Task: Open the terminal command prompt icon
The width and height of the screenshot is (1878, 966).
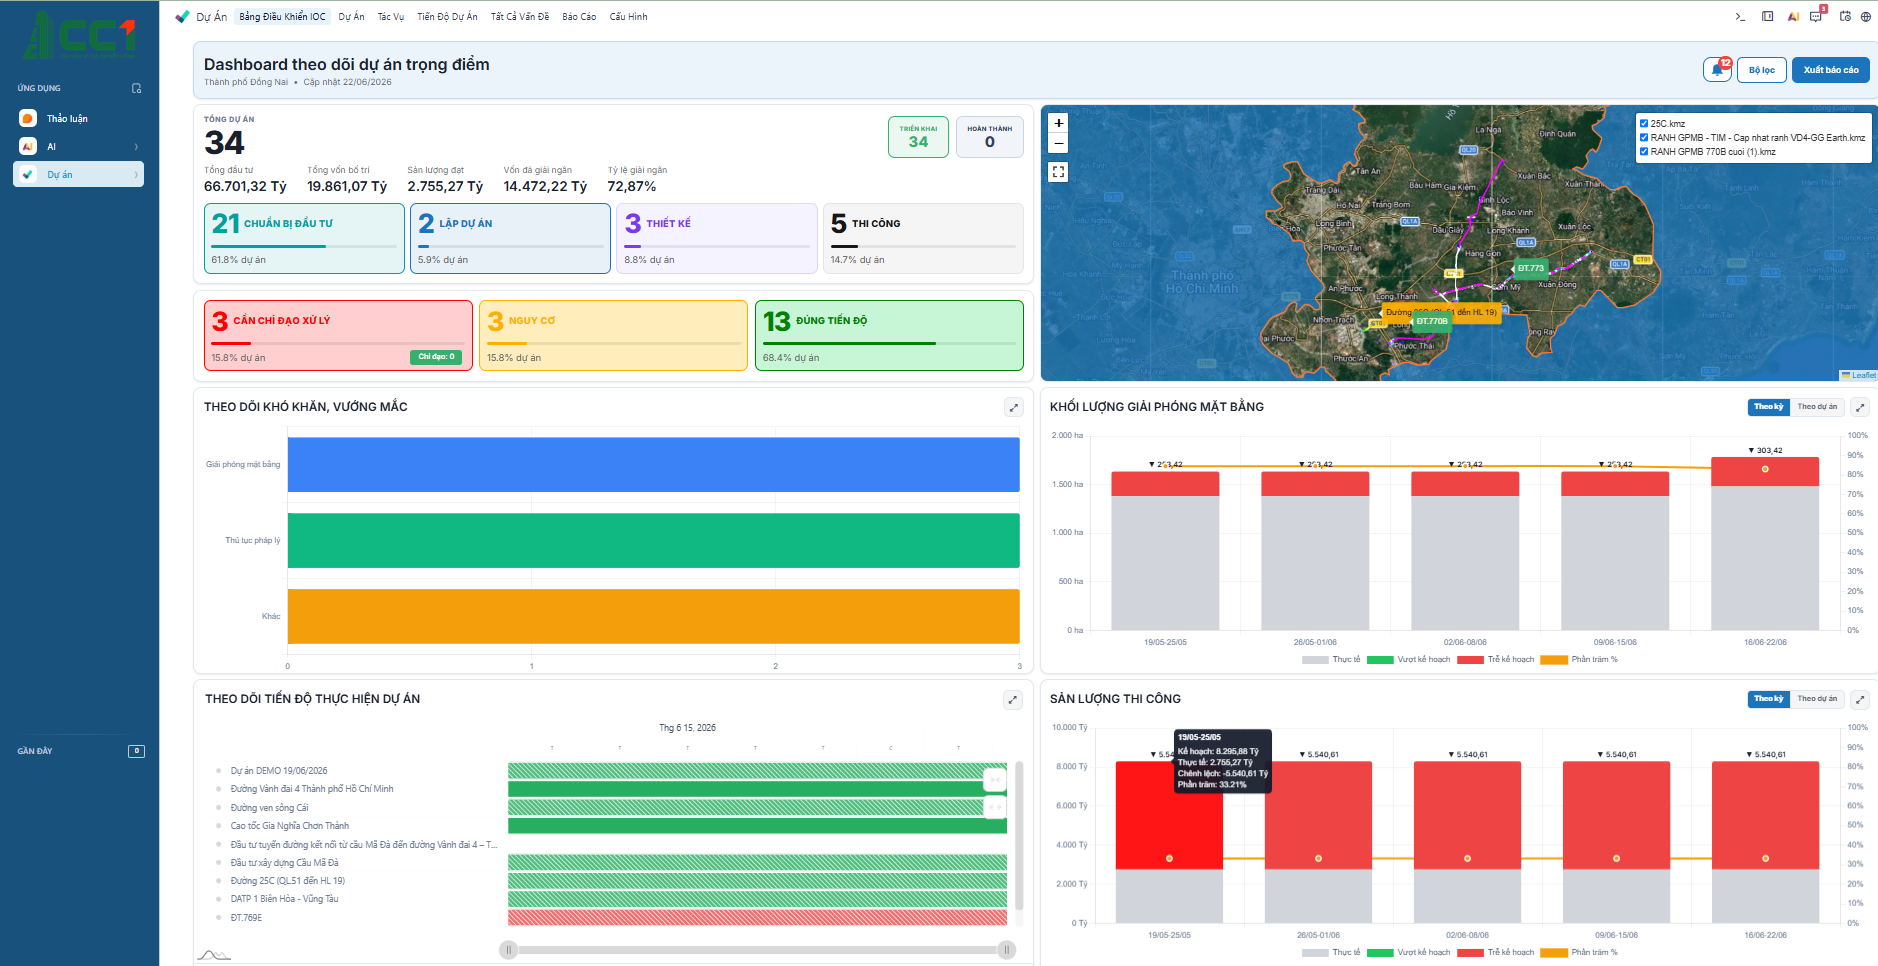Action: (1740, 16)
